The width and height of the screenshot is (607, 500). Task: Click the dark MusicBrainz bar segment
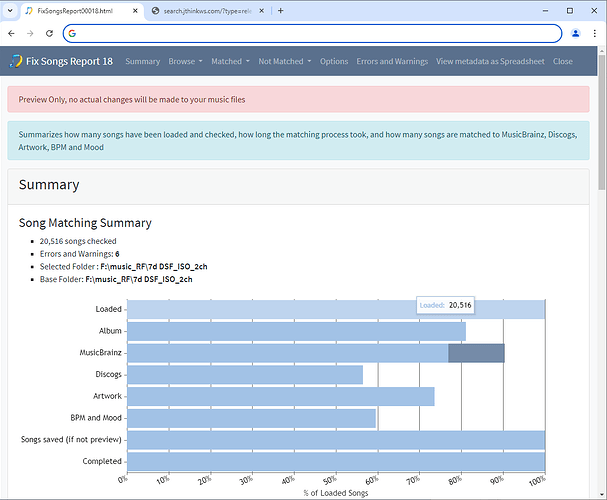(476, 353)
